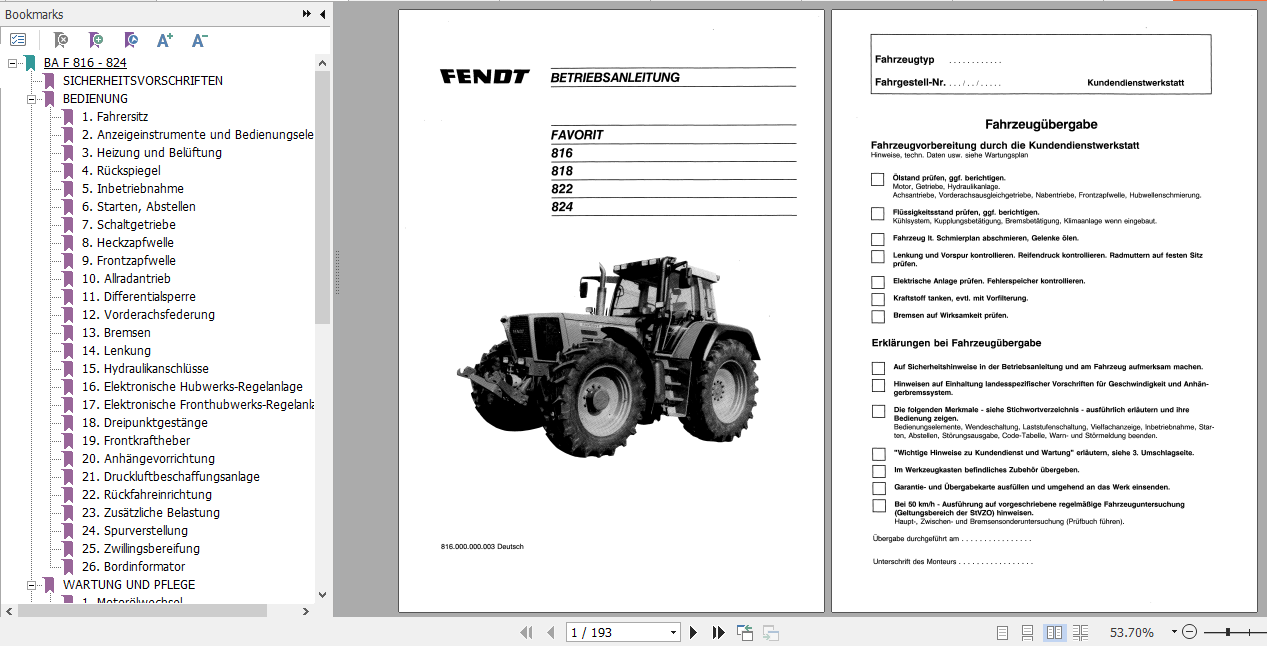This screenshot has height=646, width=1267.
Task: Jump to last page button
Action: (x=718, y=632)
